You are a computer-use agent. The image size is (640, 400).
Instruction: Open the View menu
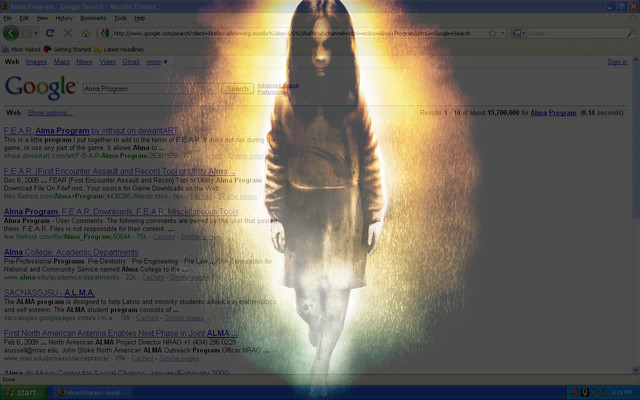click(42, 18)
